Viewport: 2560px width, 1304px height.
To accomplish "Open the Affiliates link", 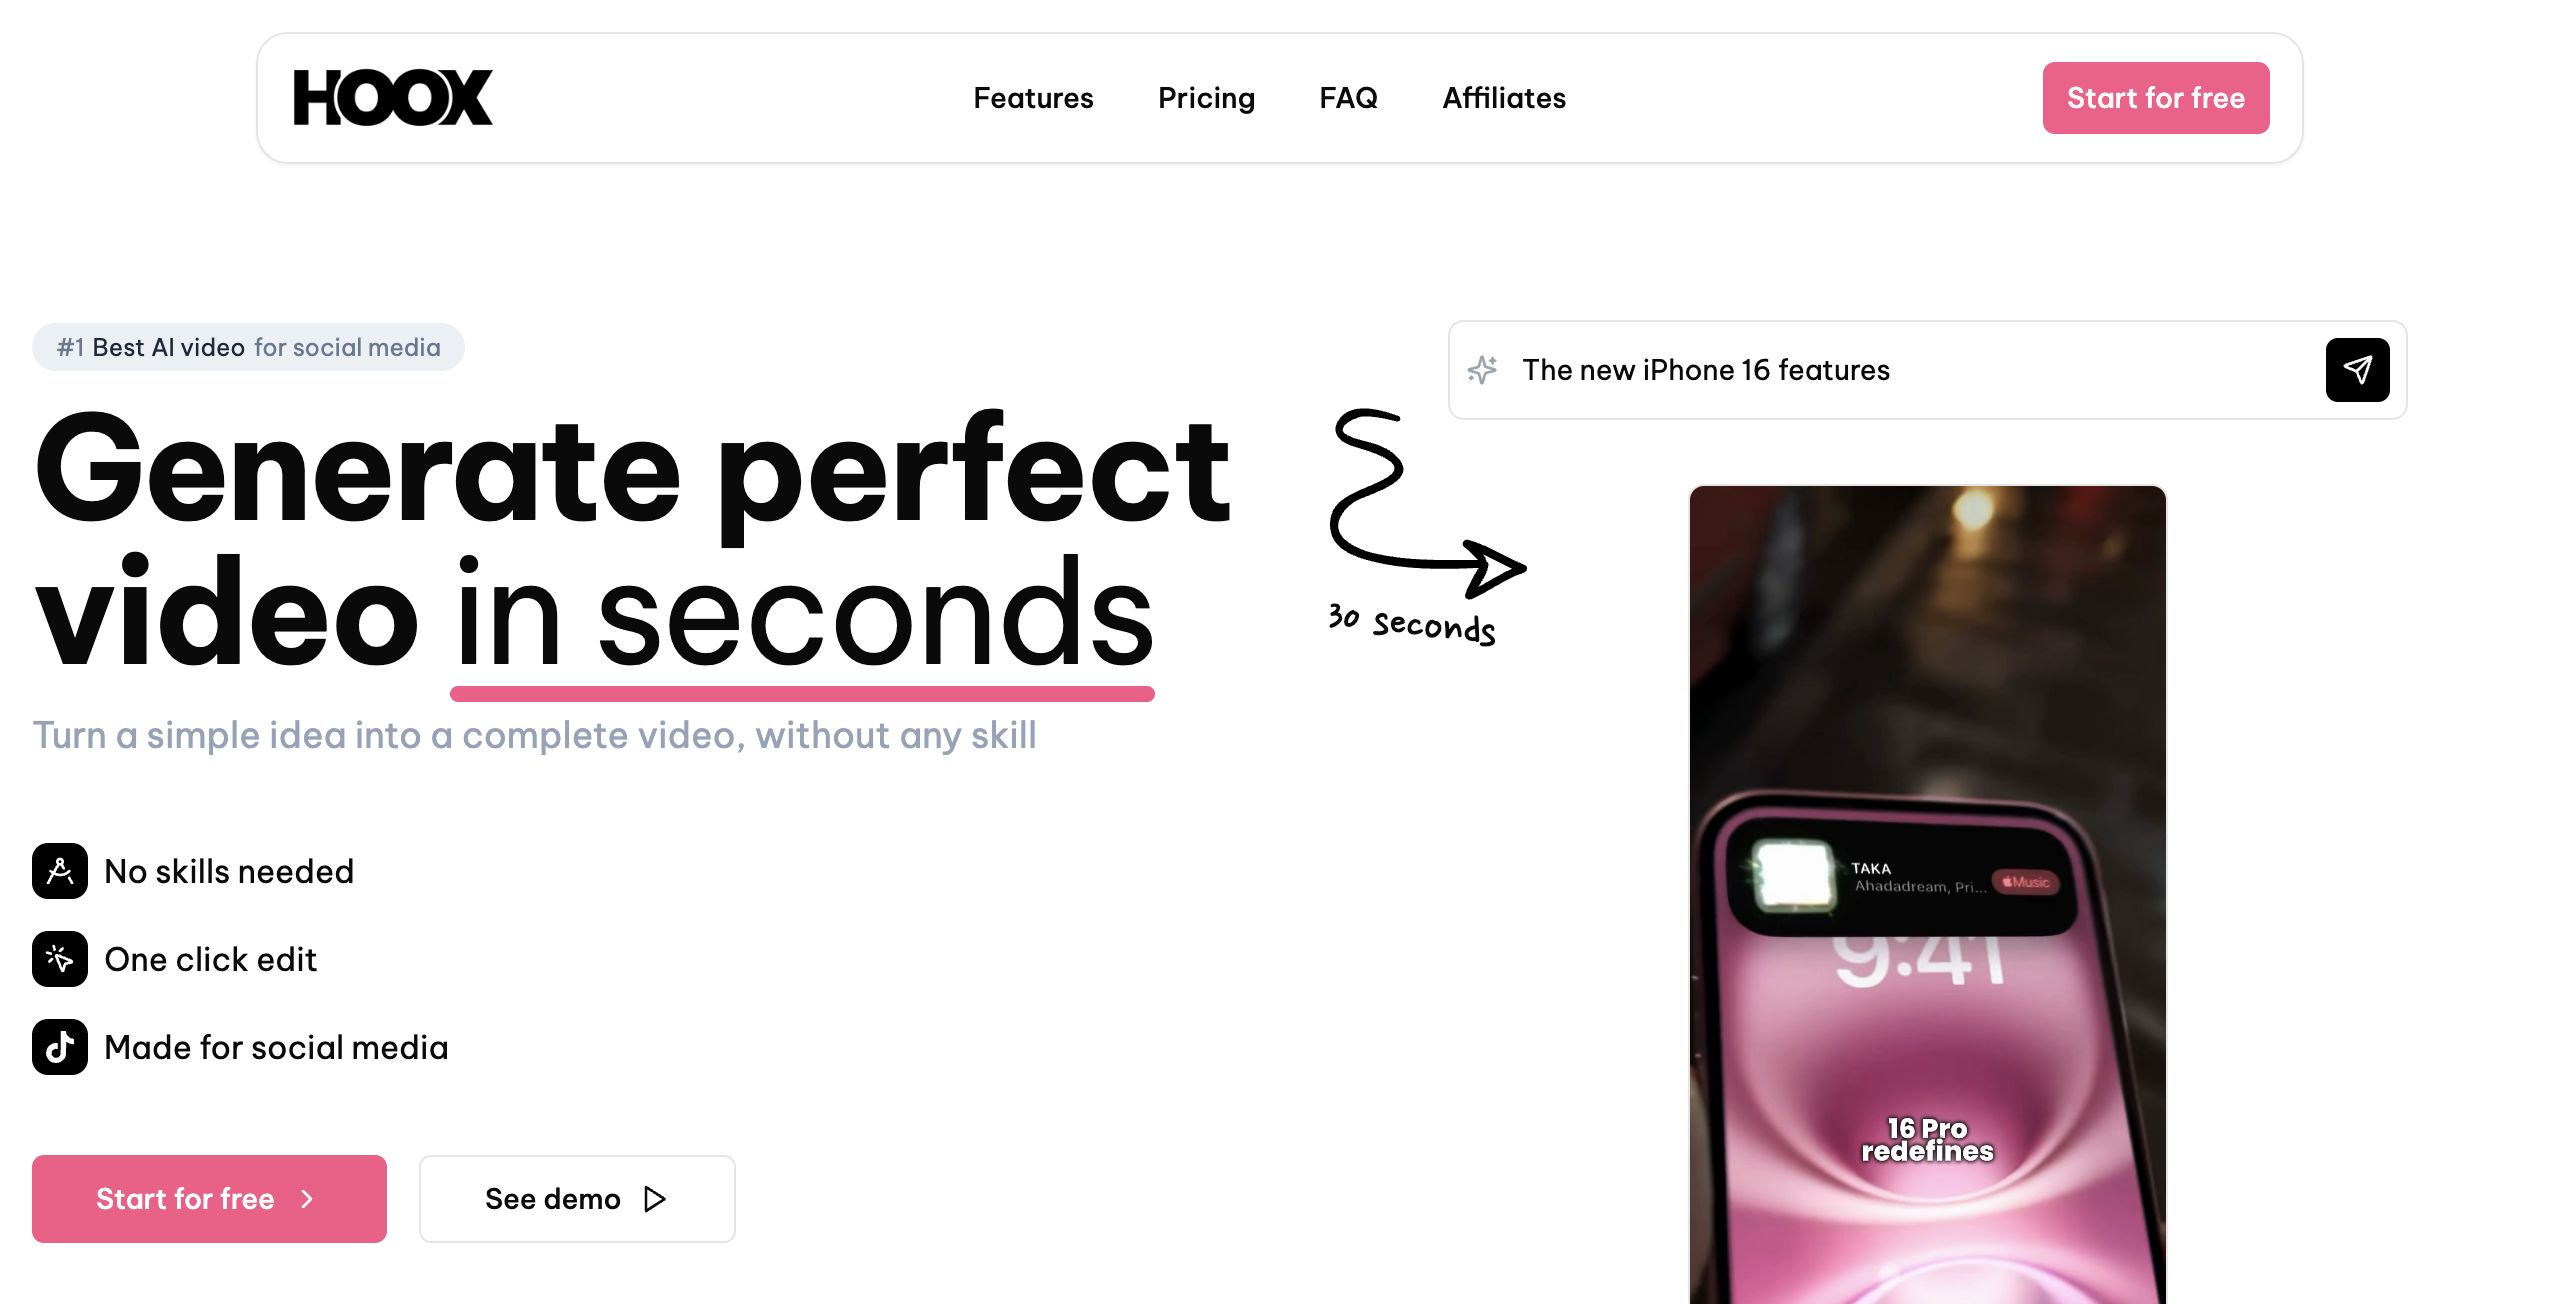I will pos(1504,98).
